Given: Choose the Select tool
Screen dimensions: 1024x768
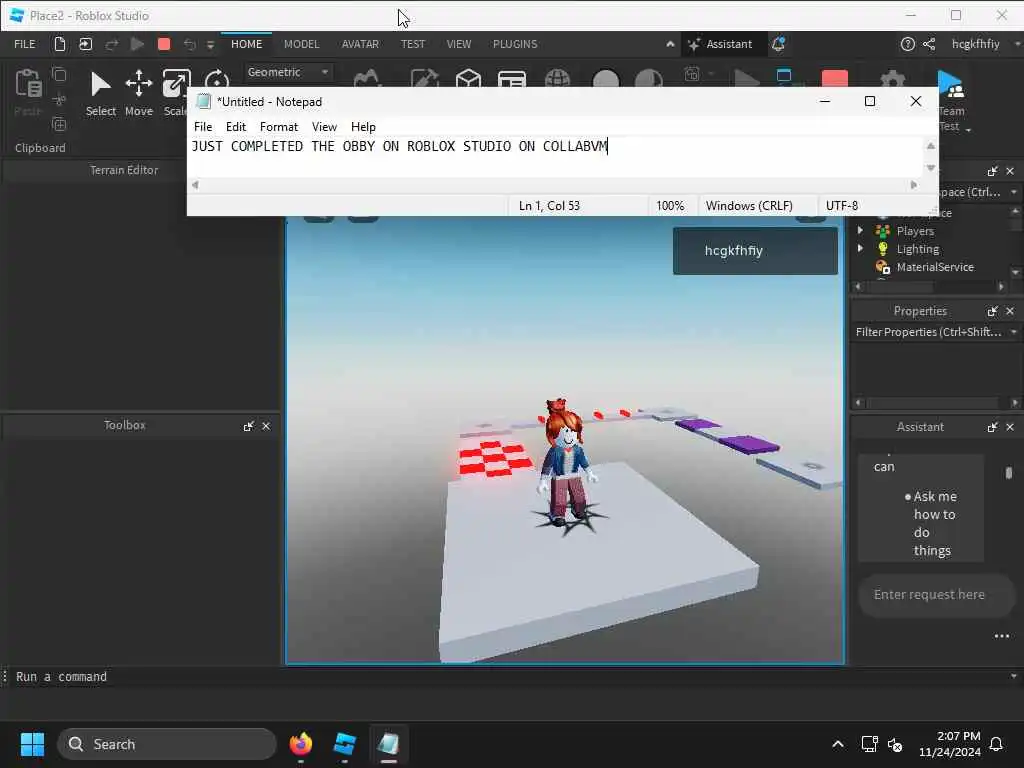Looking at the screenshot, I should click(101, 93).
